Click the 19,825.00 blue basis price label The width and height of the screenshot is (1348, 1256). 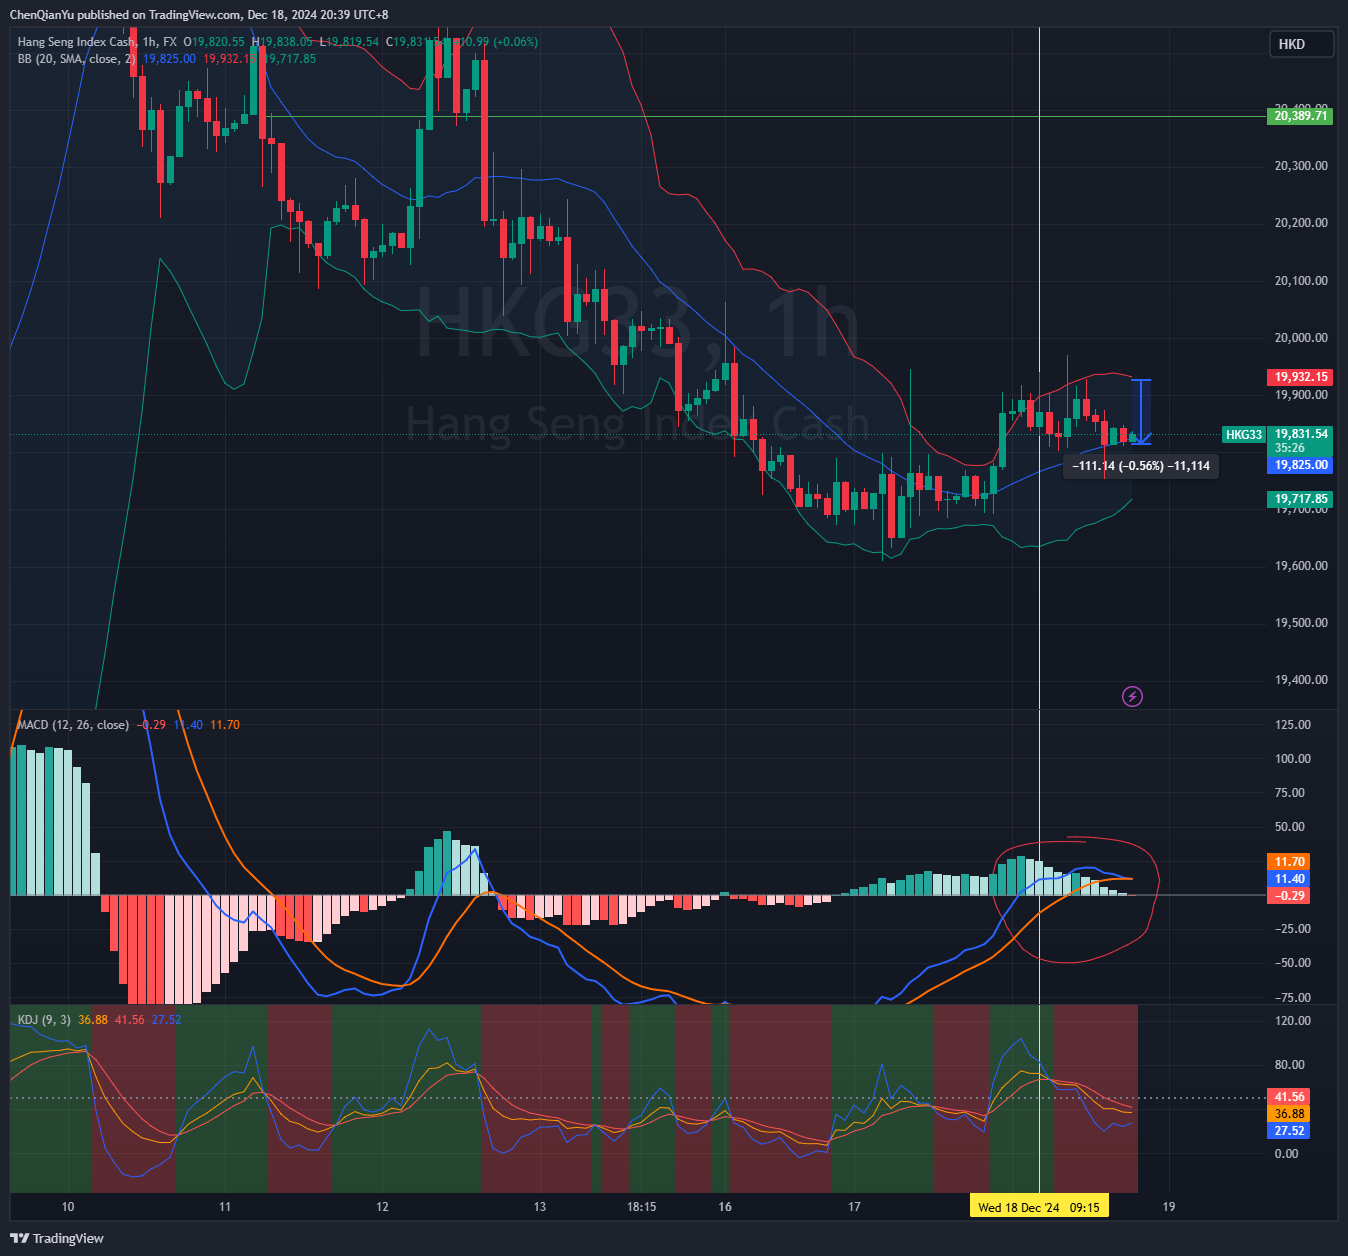point(1301,465)
